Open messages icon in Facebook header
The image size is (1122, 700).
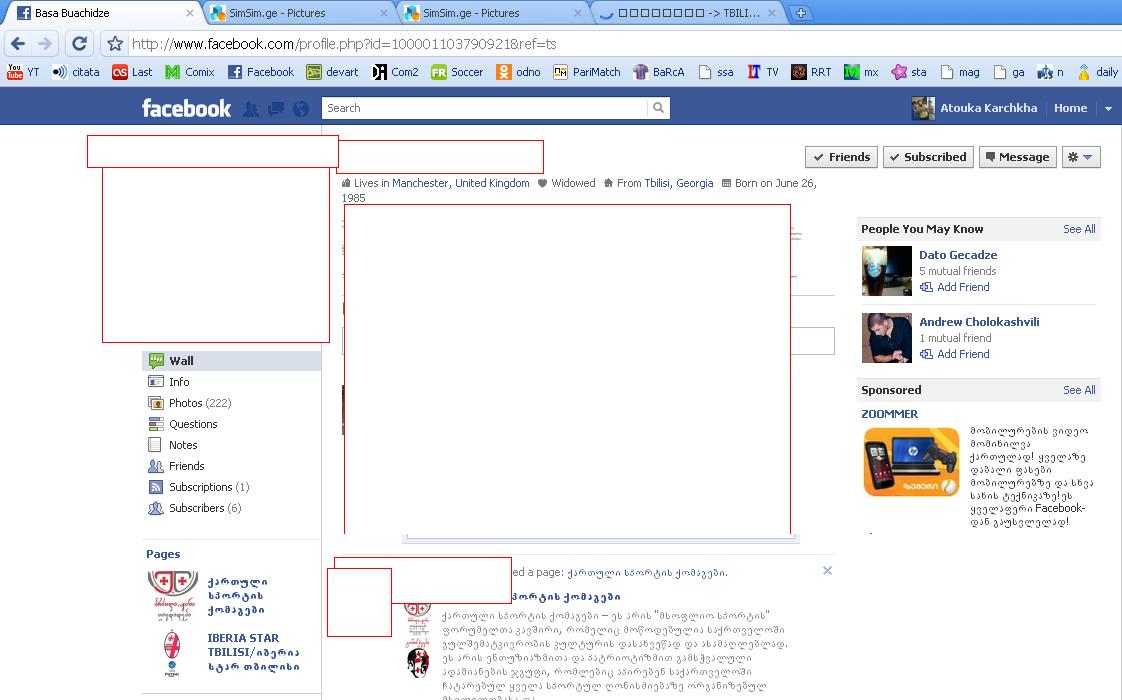pyautogui.click(x=276, y=109)
